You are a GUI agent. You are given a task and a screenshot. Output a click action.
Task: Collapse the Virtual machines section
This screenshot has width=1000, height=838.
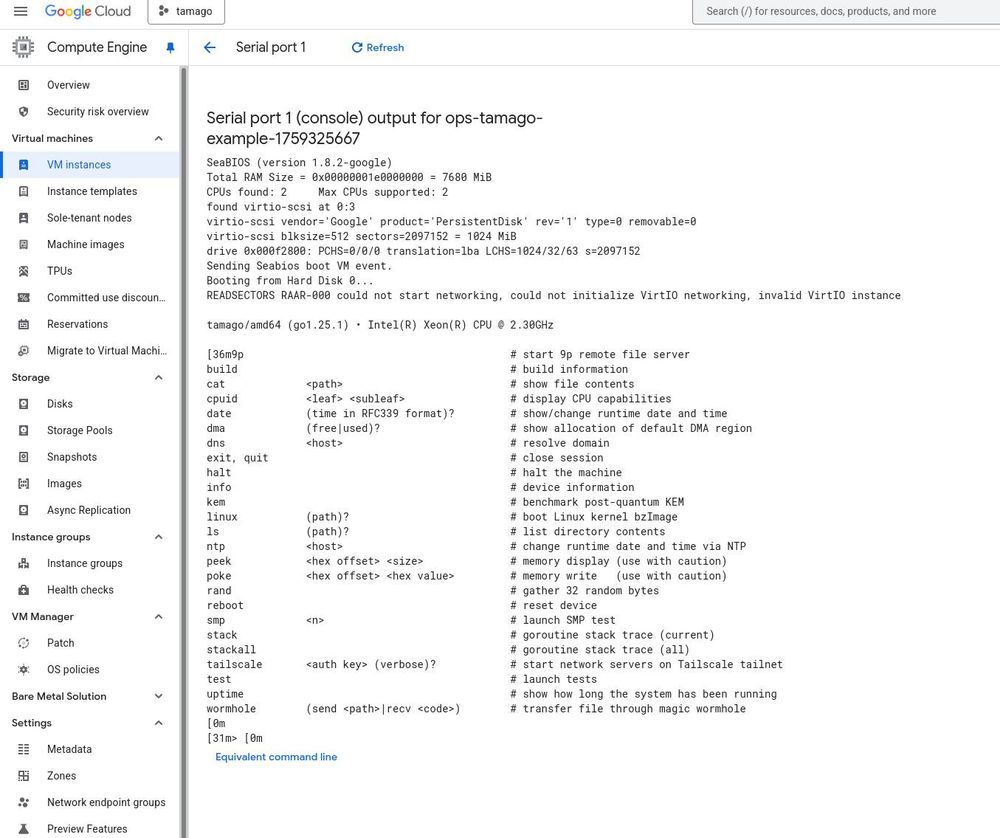point(159,138)
